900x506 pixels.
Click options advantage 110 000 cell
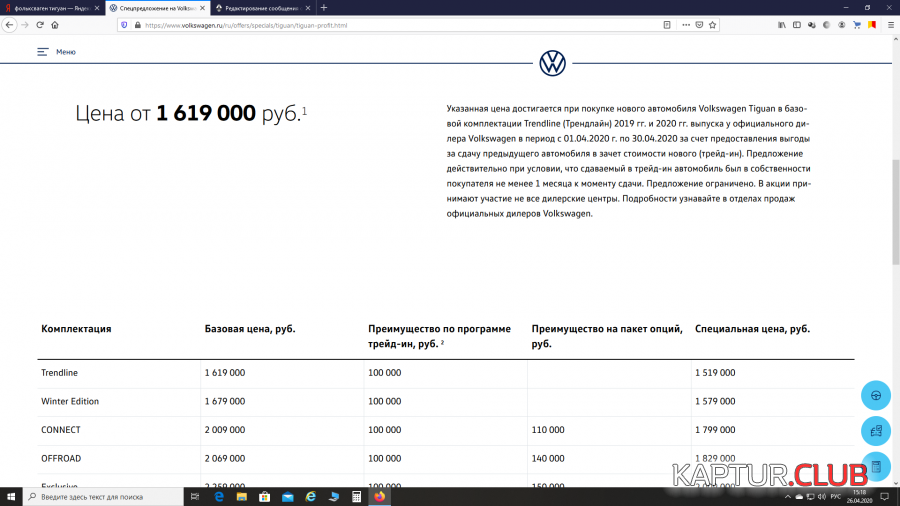548,430
